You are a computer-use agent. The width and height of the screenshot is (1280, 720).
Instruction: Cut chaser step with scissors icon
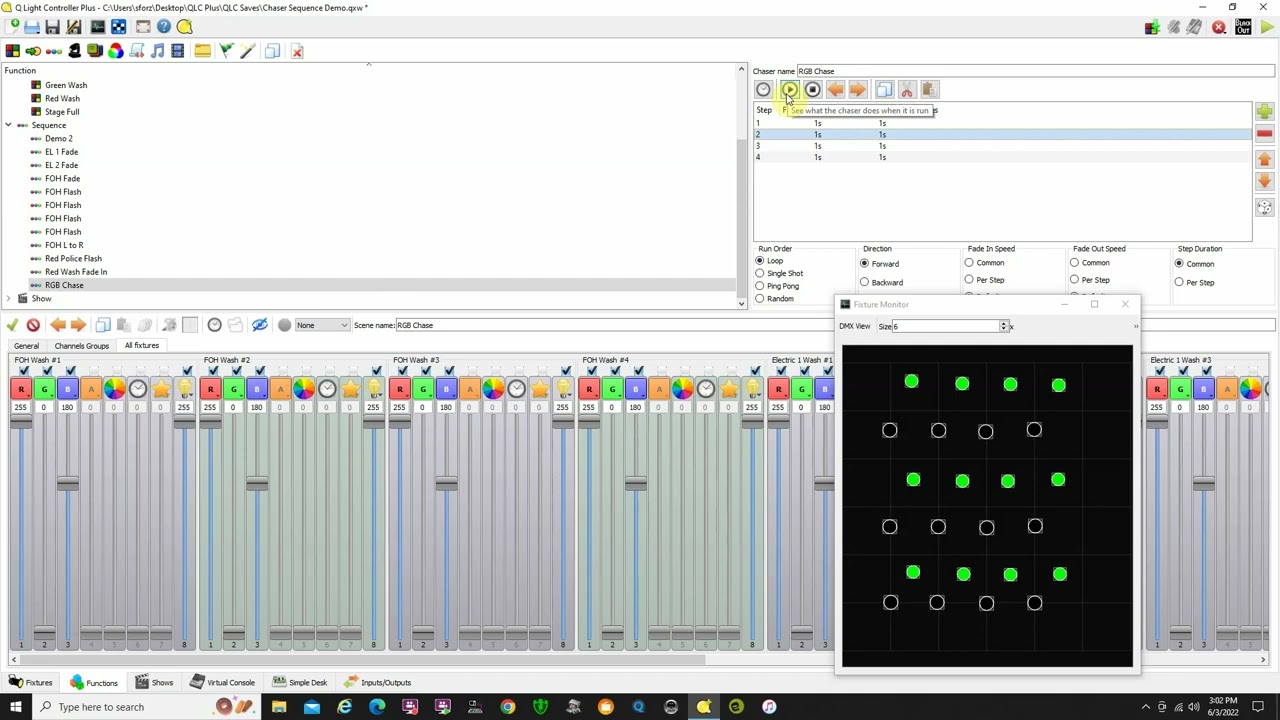coord(907,90)
